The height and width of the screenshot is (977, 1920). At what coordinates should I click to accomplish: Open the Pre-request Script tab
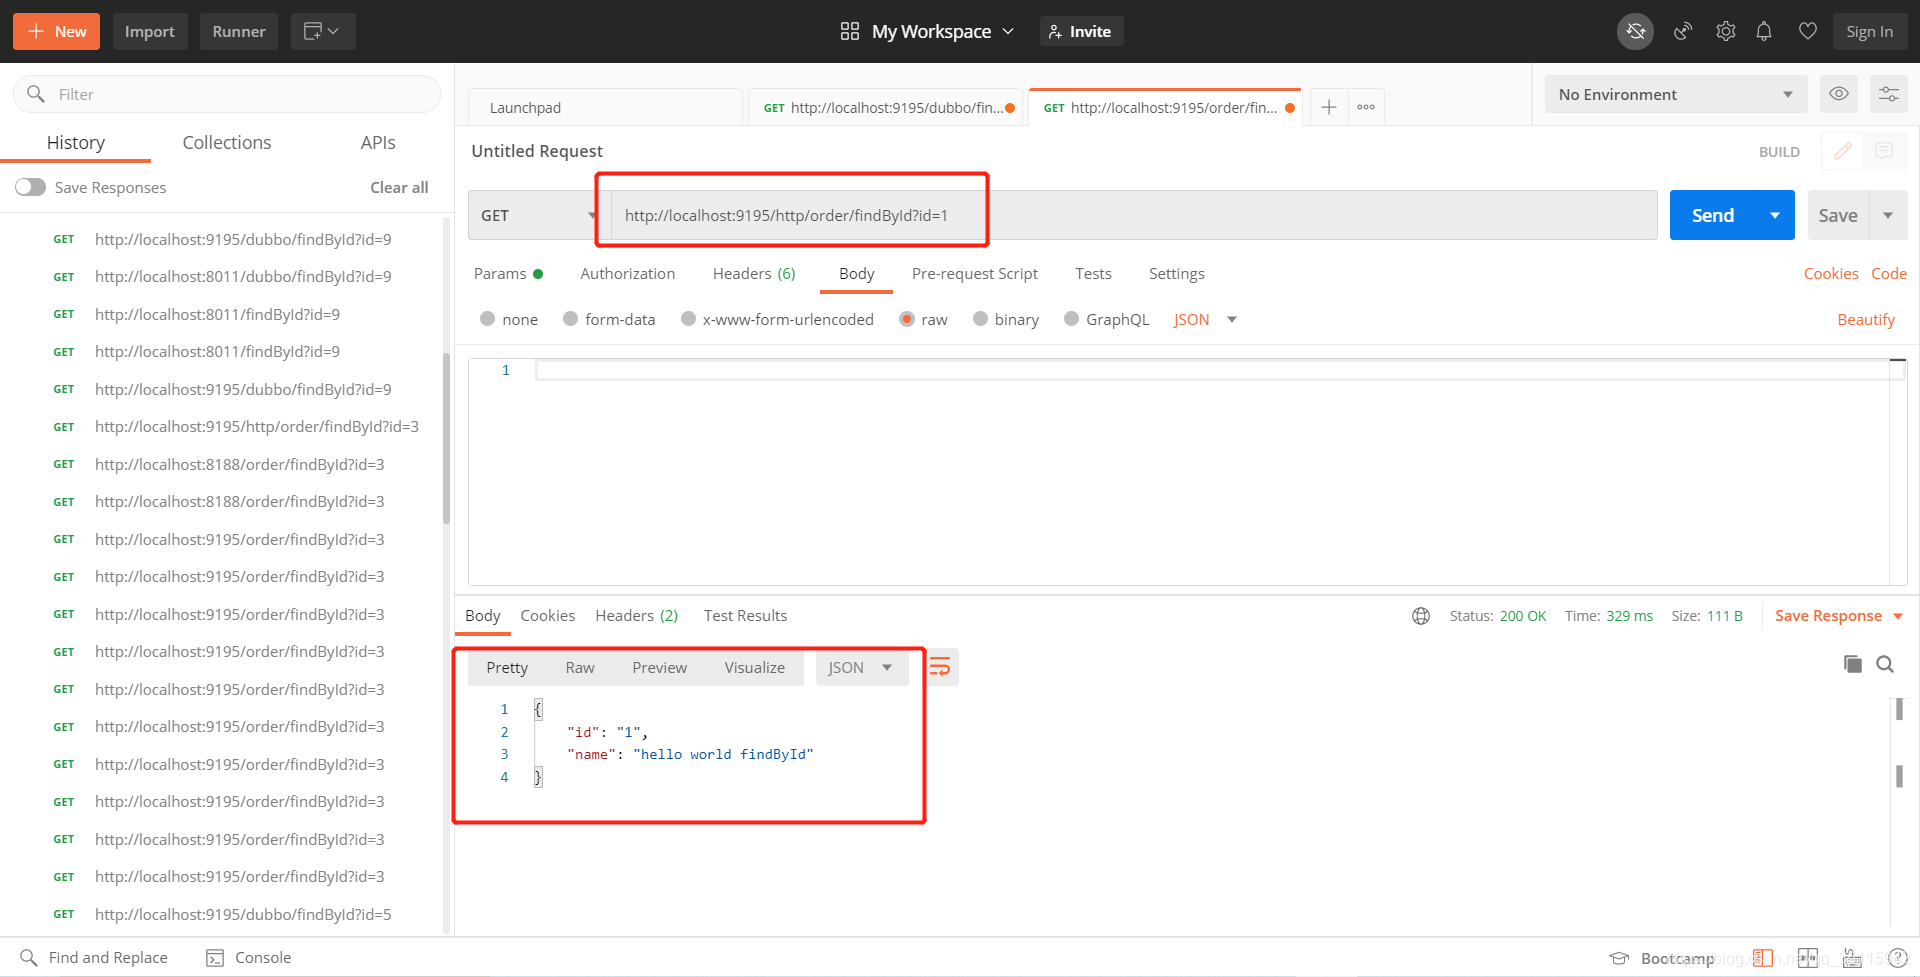coord(974,274)
